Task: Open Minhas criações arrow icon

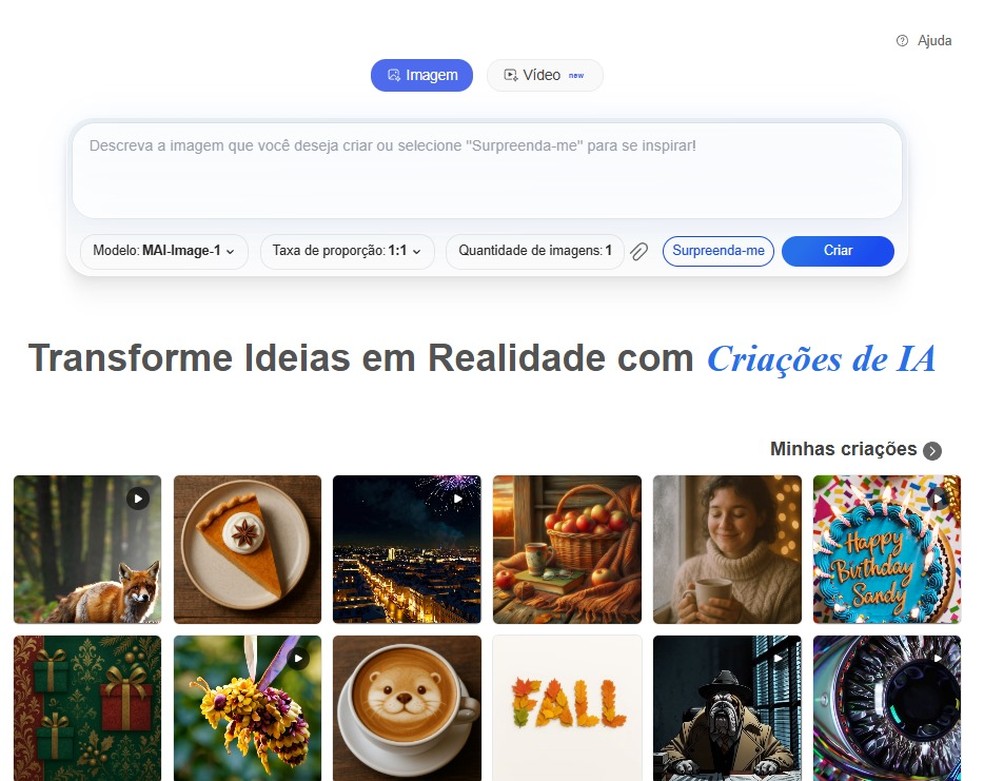Action: 932,450
